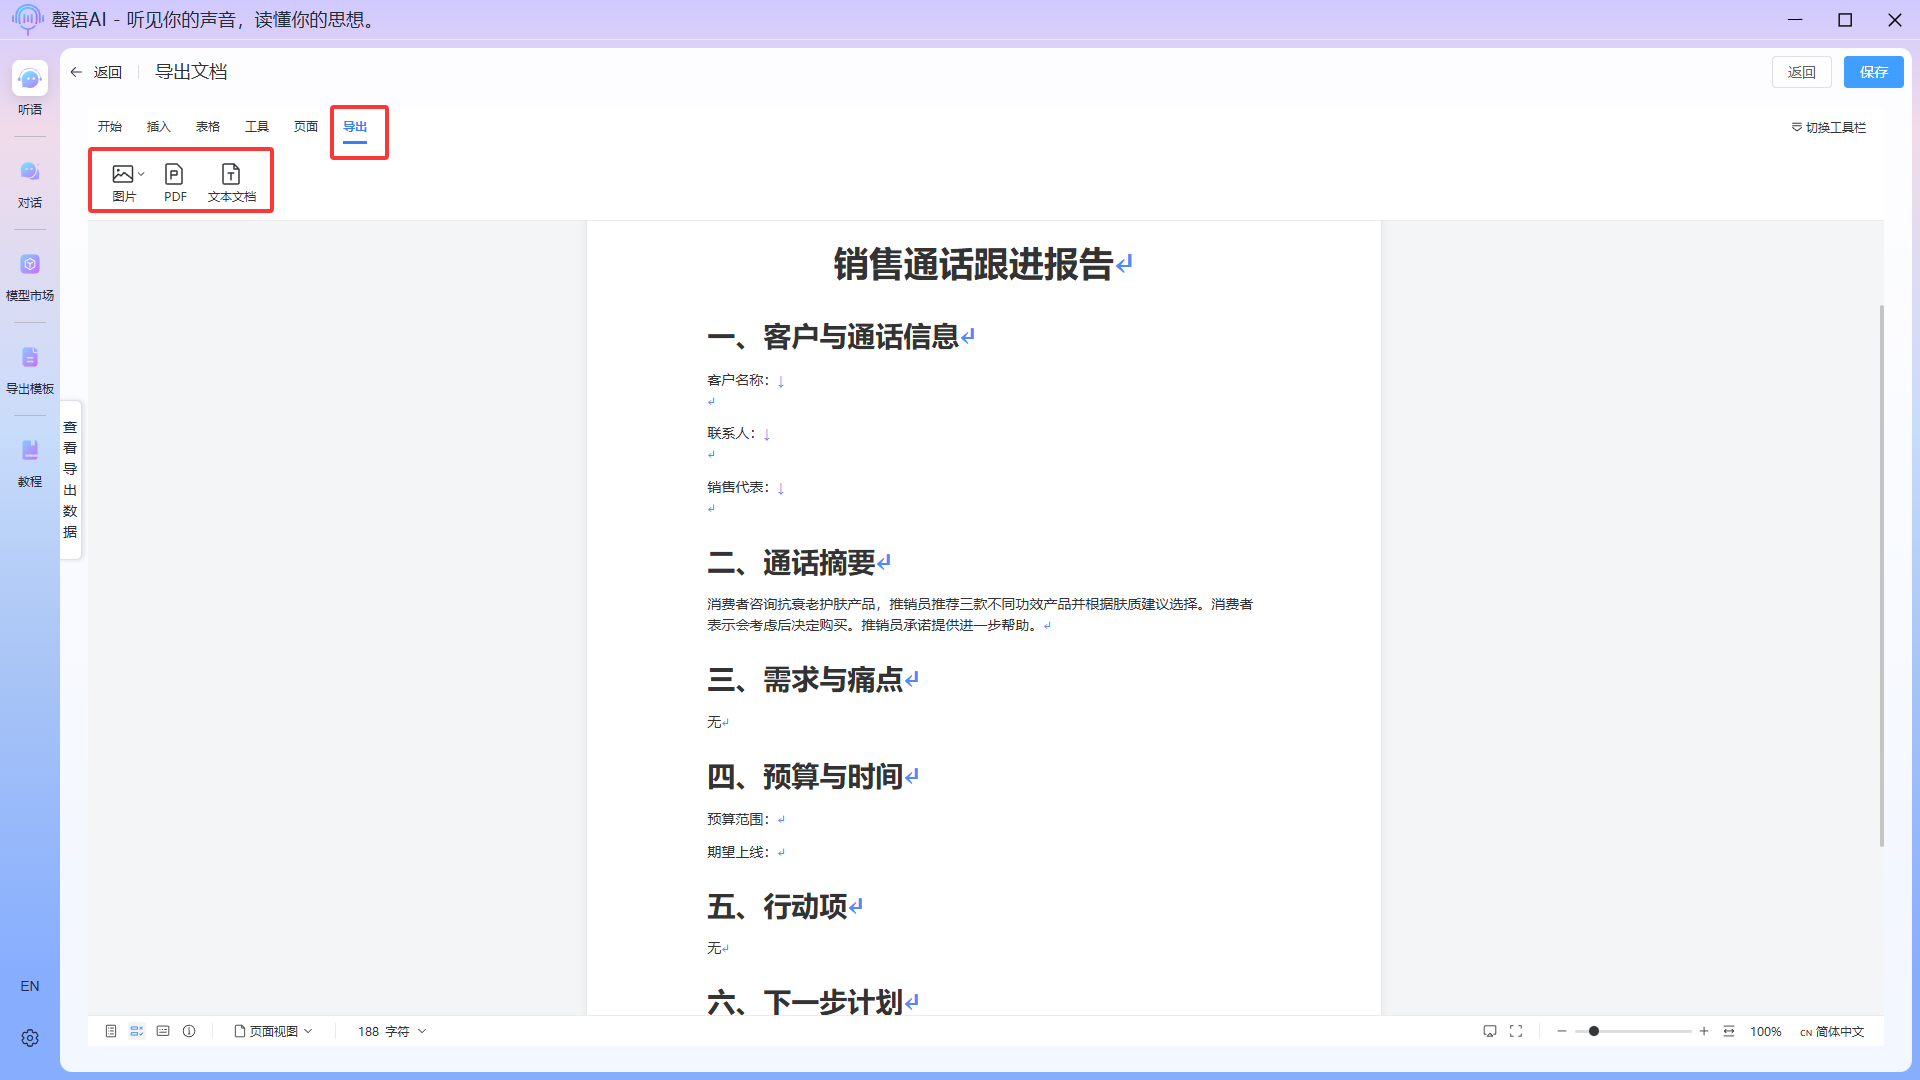Open the 页面视图 view dropdown
Screen dimensions: 1920x1080
(273, 1031)
